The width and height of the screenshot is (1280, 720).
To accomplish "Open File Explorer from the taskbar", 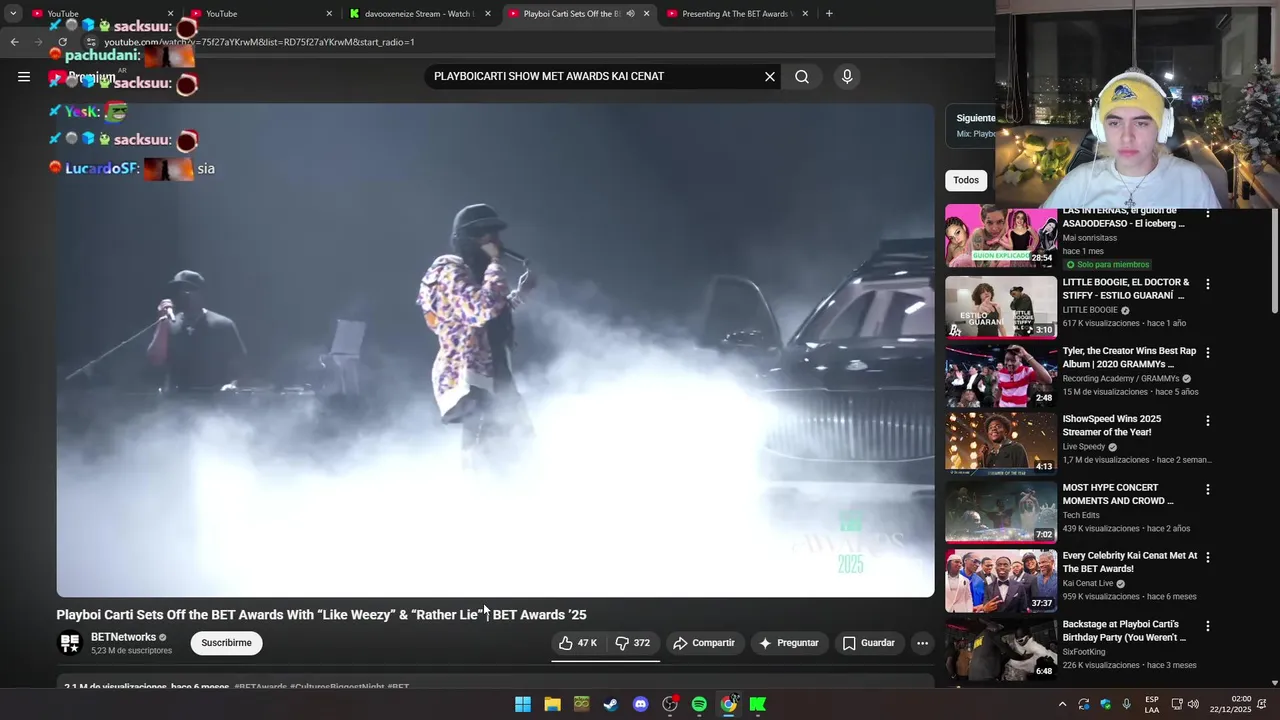I will 552,704.
